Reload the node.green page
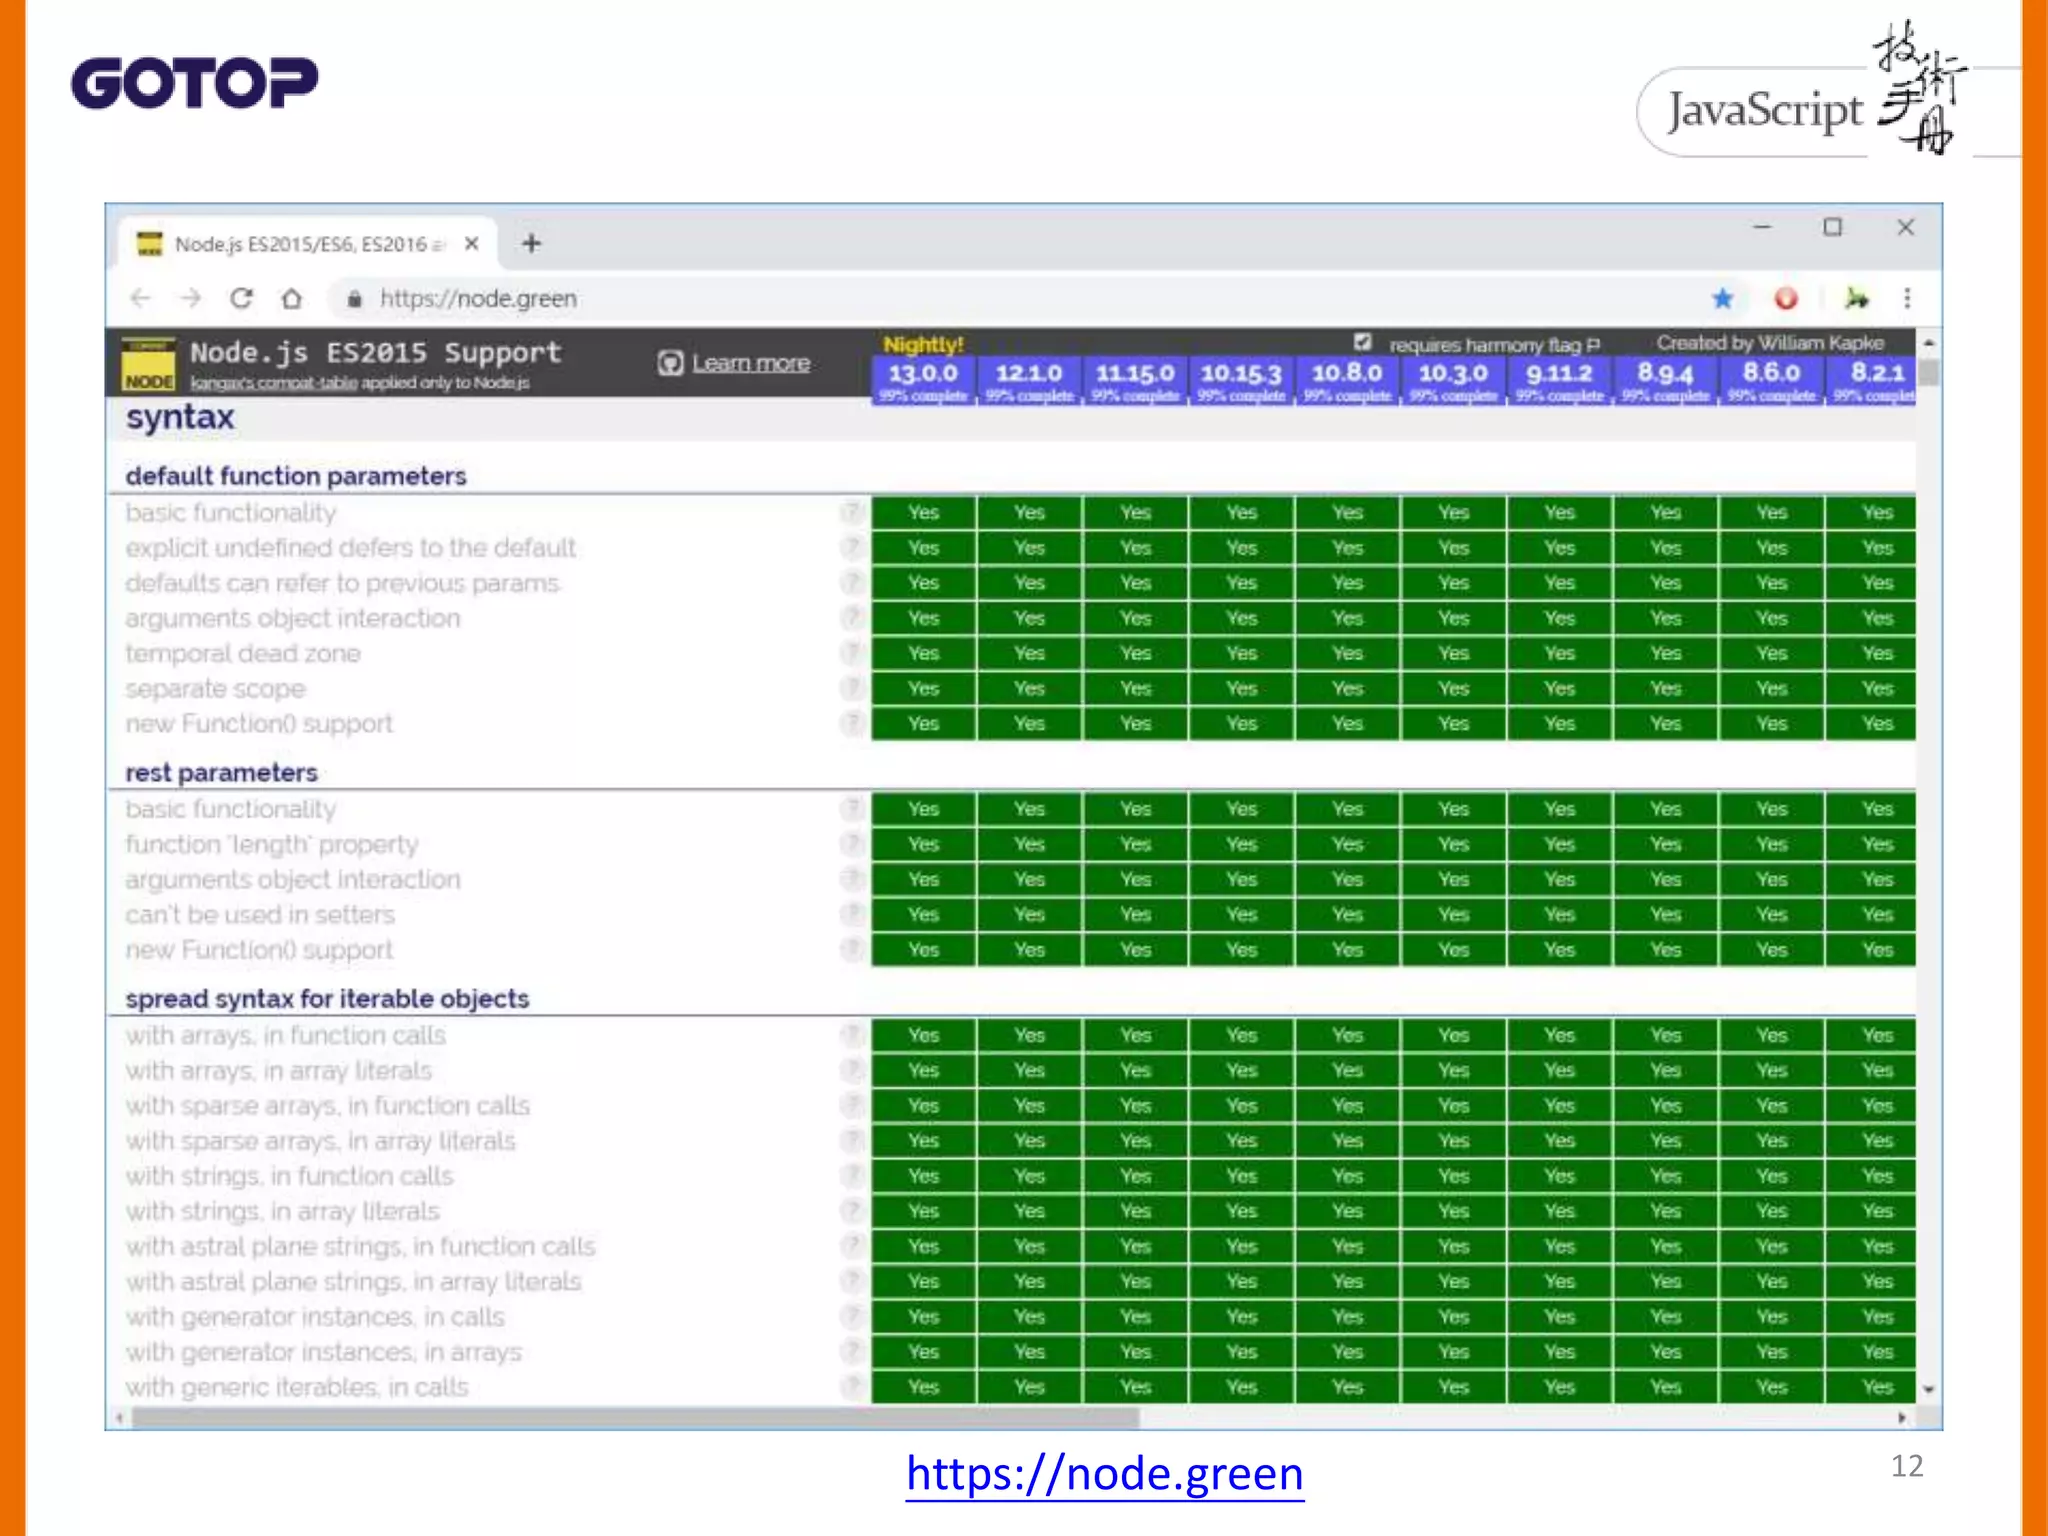This screenshot has width=2048, height=1536. click(x=241, y=298)
